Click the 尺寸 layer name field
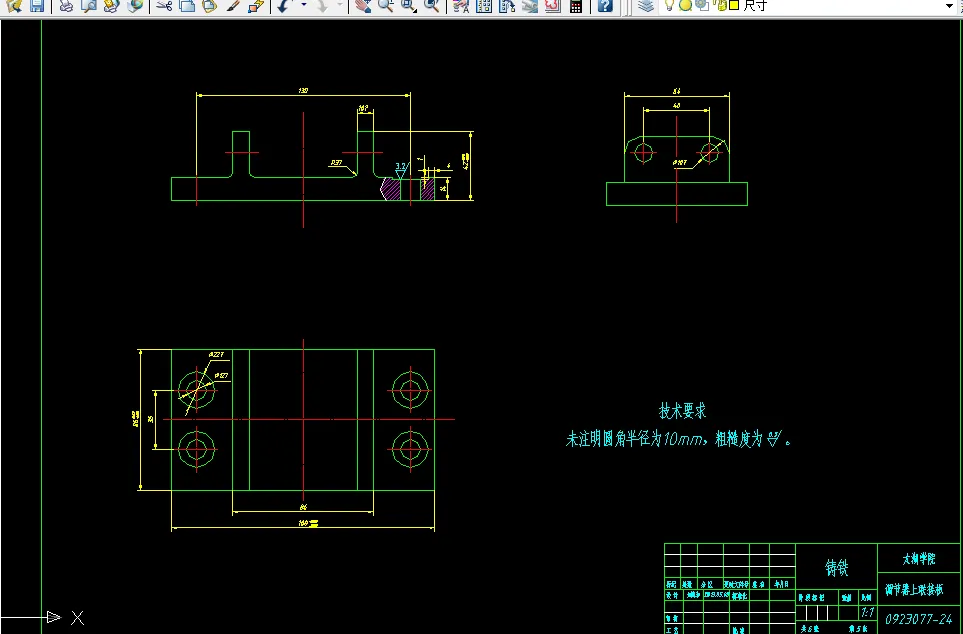This screenshot has width=963, height=634. pos(755,6)
